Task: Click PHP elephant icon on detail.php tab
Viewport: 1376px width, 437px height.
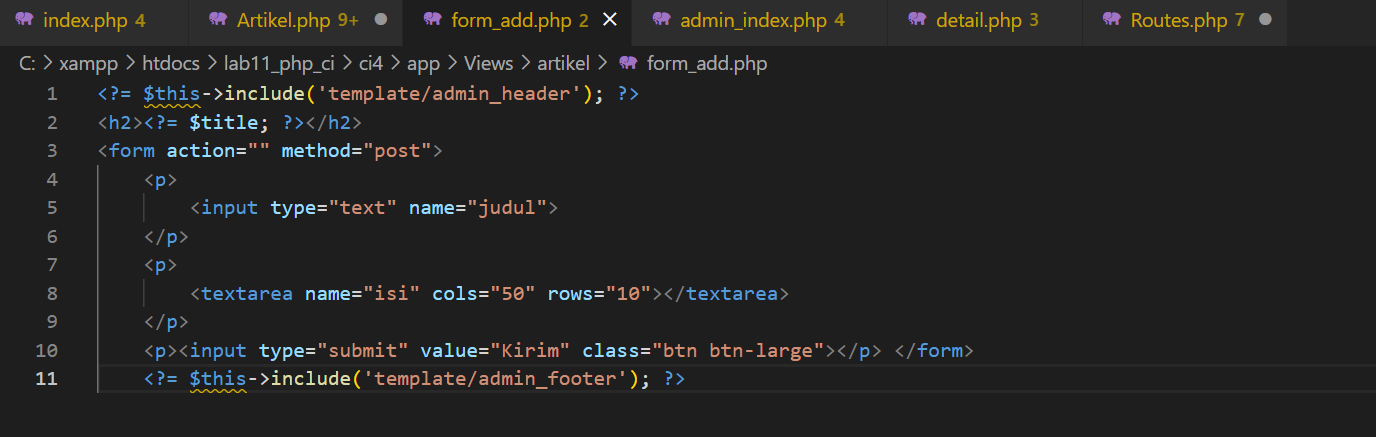Action: (917, 20)
